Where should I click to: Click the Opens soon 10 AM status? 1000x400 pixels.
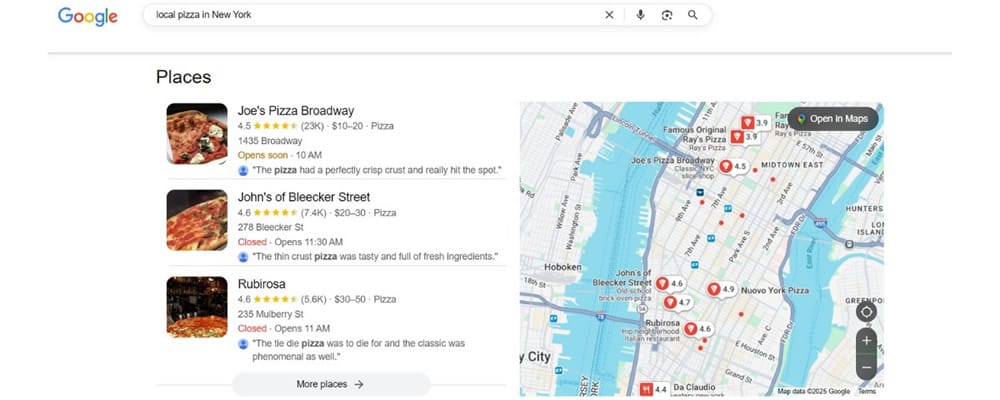279,155
